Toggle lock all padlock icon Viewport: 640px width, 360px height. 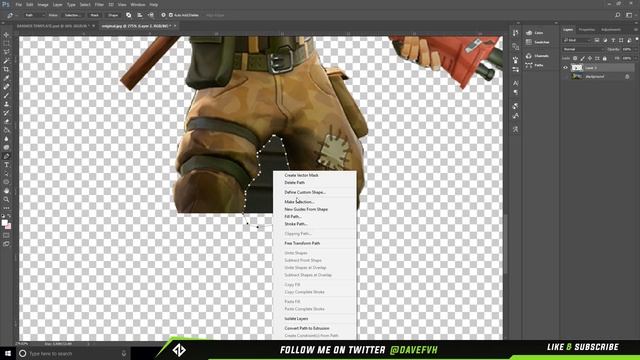(x=604, y=58)
